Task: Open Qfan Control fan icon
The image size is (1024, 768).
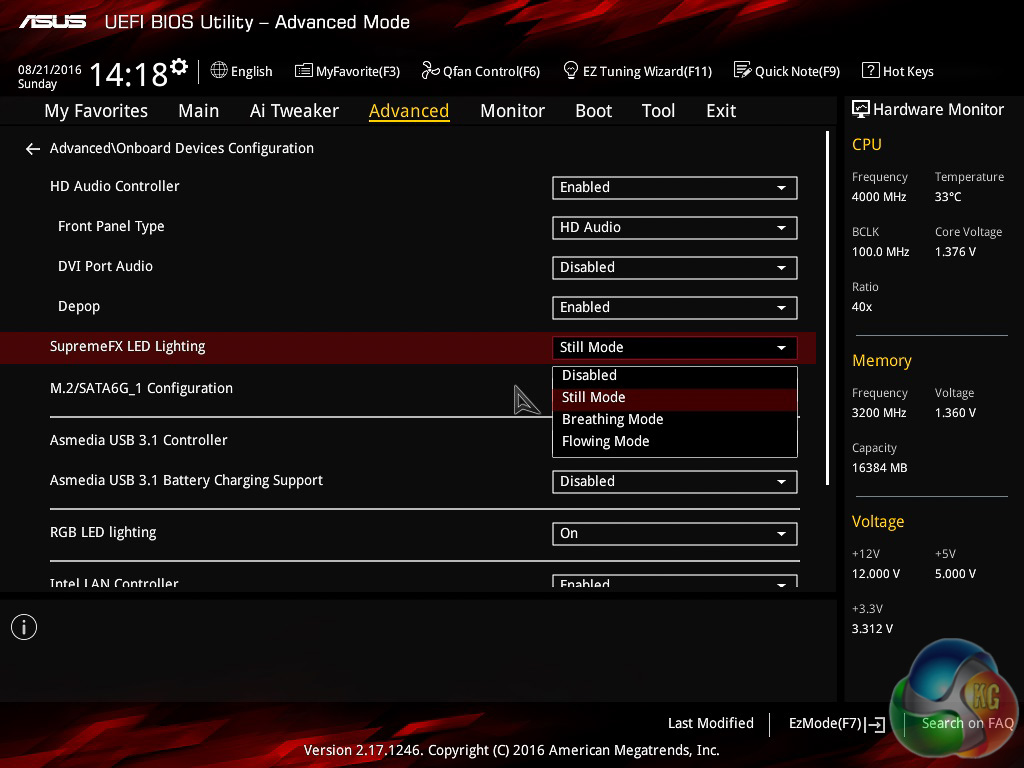Action: [430, 70]
